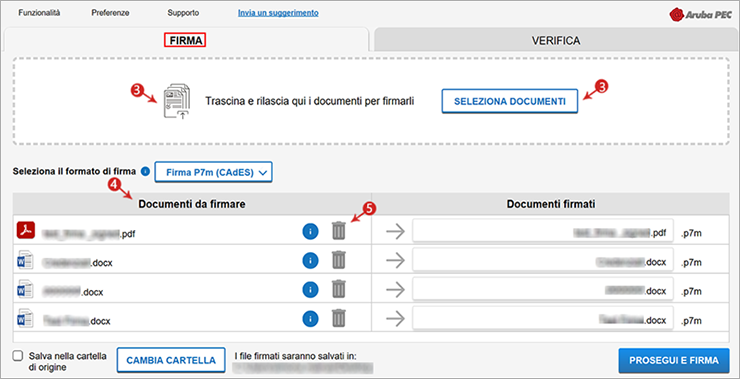Click the info icon beside signature format label
This screenshot has width=740, height=379.
(145, 171)
